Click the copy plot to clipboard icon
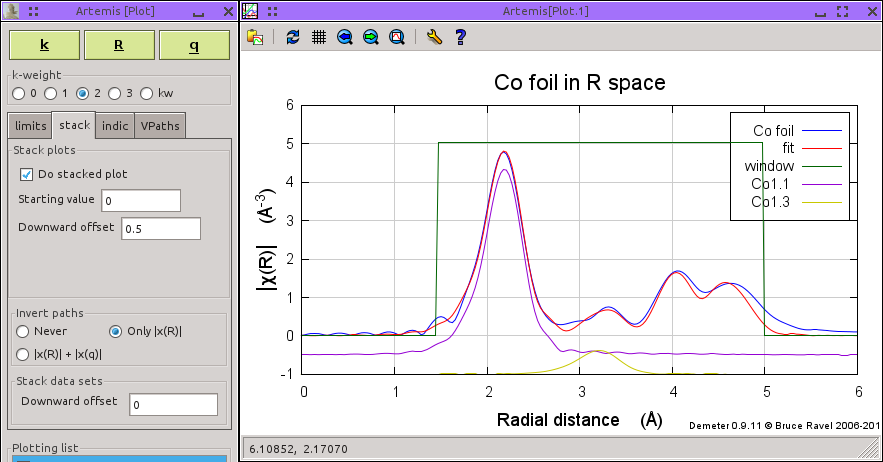Viewport: 883px width, 462px height. [x=255, y=37]
